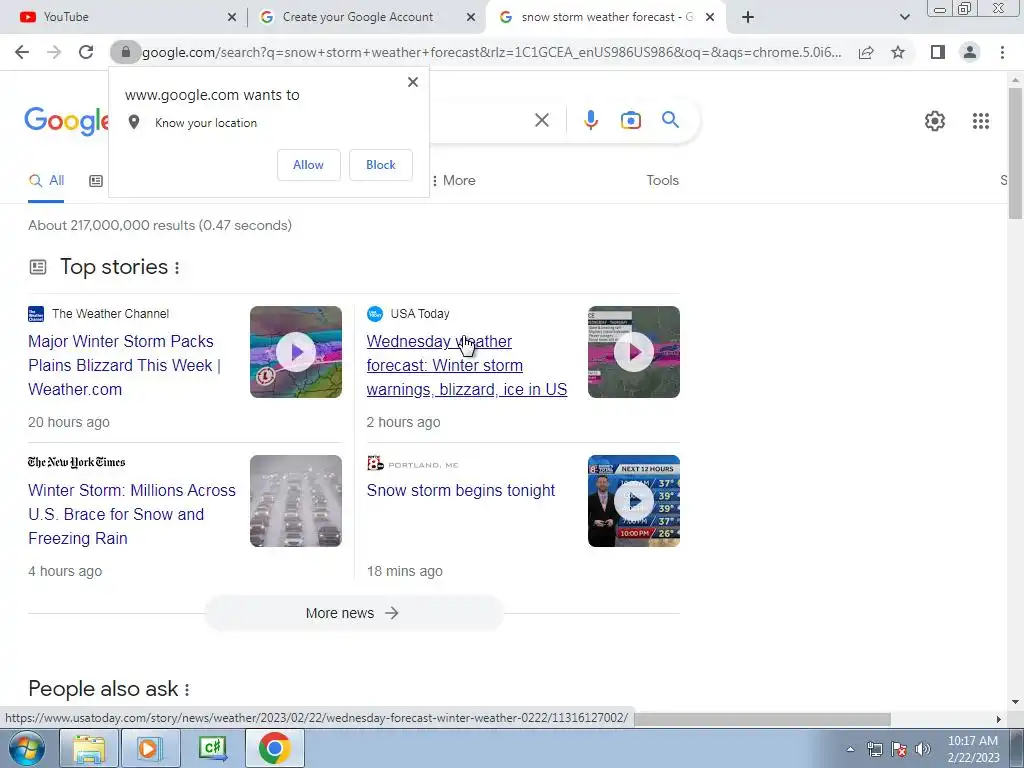Open the search Tools options

click(662, 180)
